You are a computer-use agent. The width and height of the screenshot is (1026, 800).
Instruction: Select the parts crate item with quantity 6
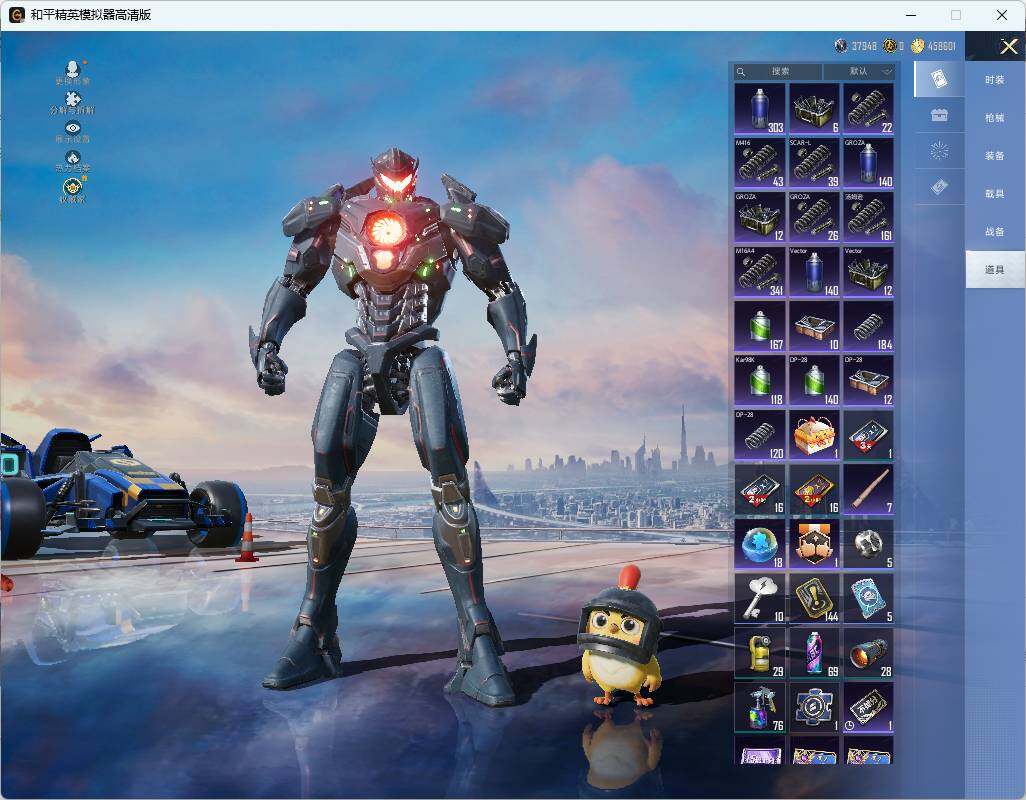pos(814,109)
